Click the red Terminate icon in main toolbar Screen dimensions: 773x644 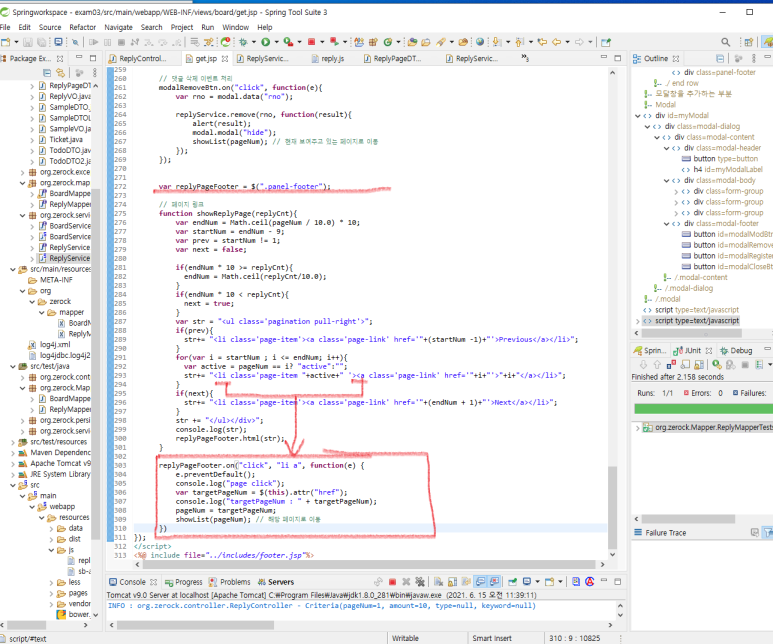click(312, 42)
